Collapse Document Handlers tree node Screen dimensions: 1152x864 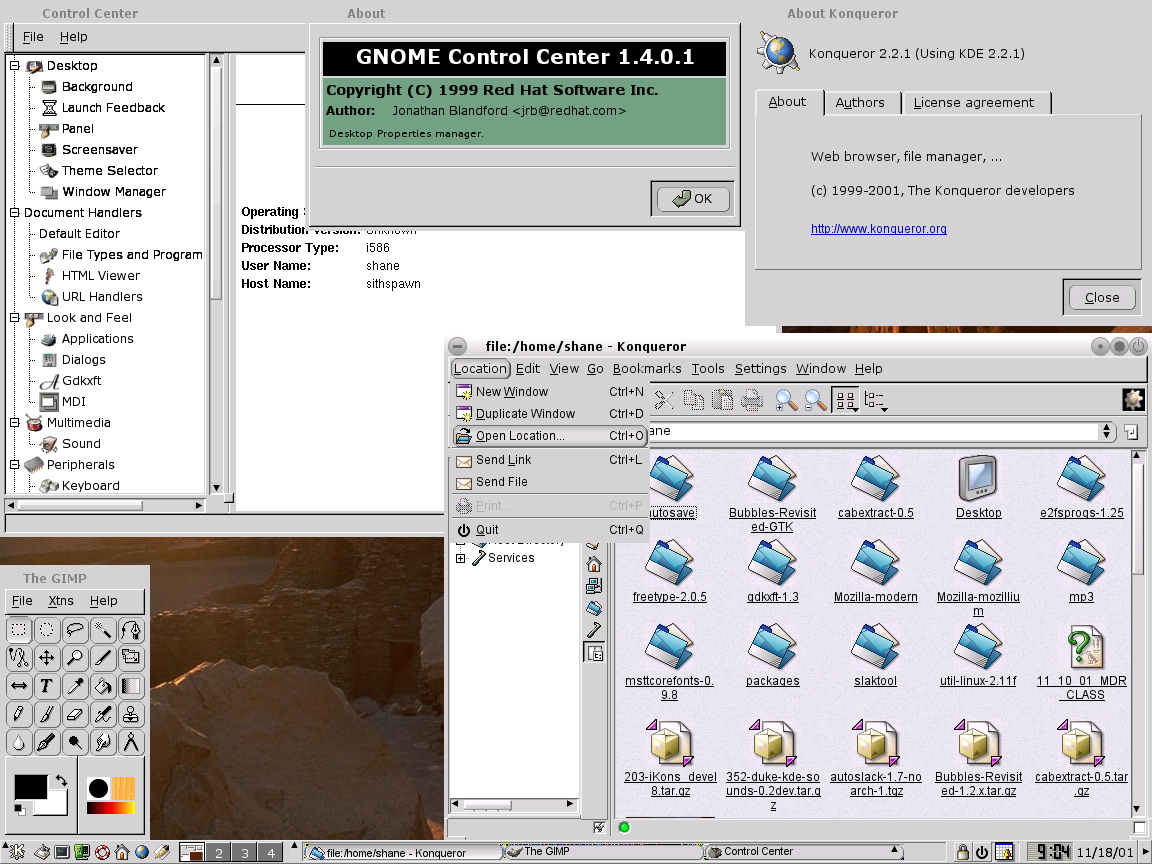click(x=14, y=212)
